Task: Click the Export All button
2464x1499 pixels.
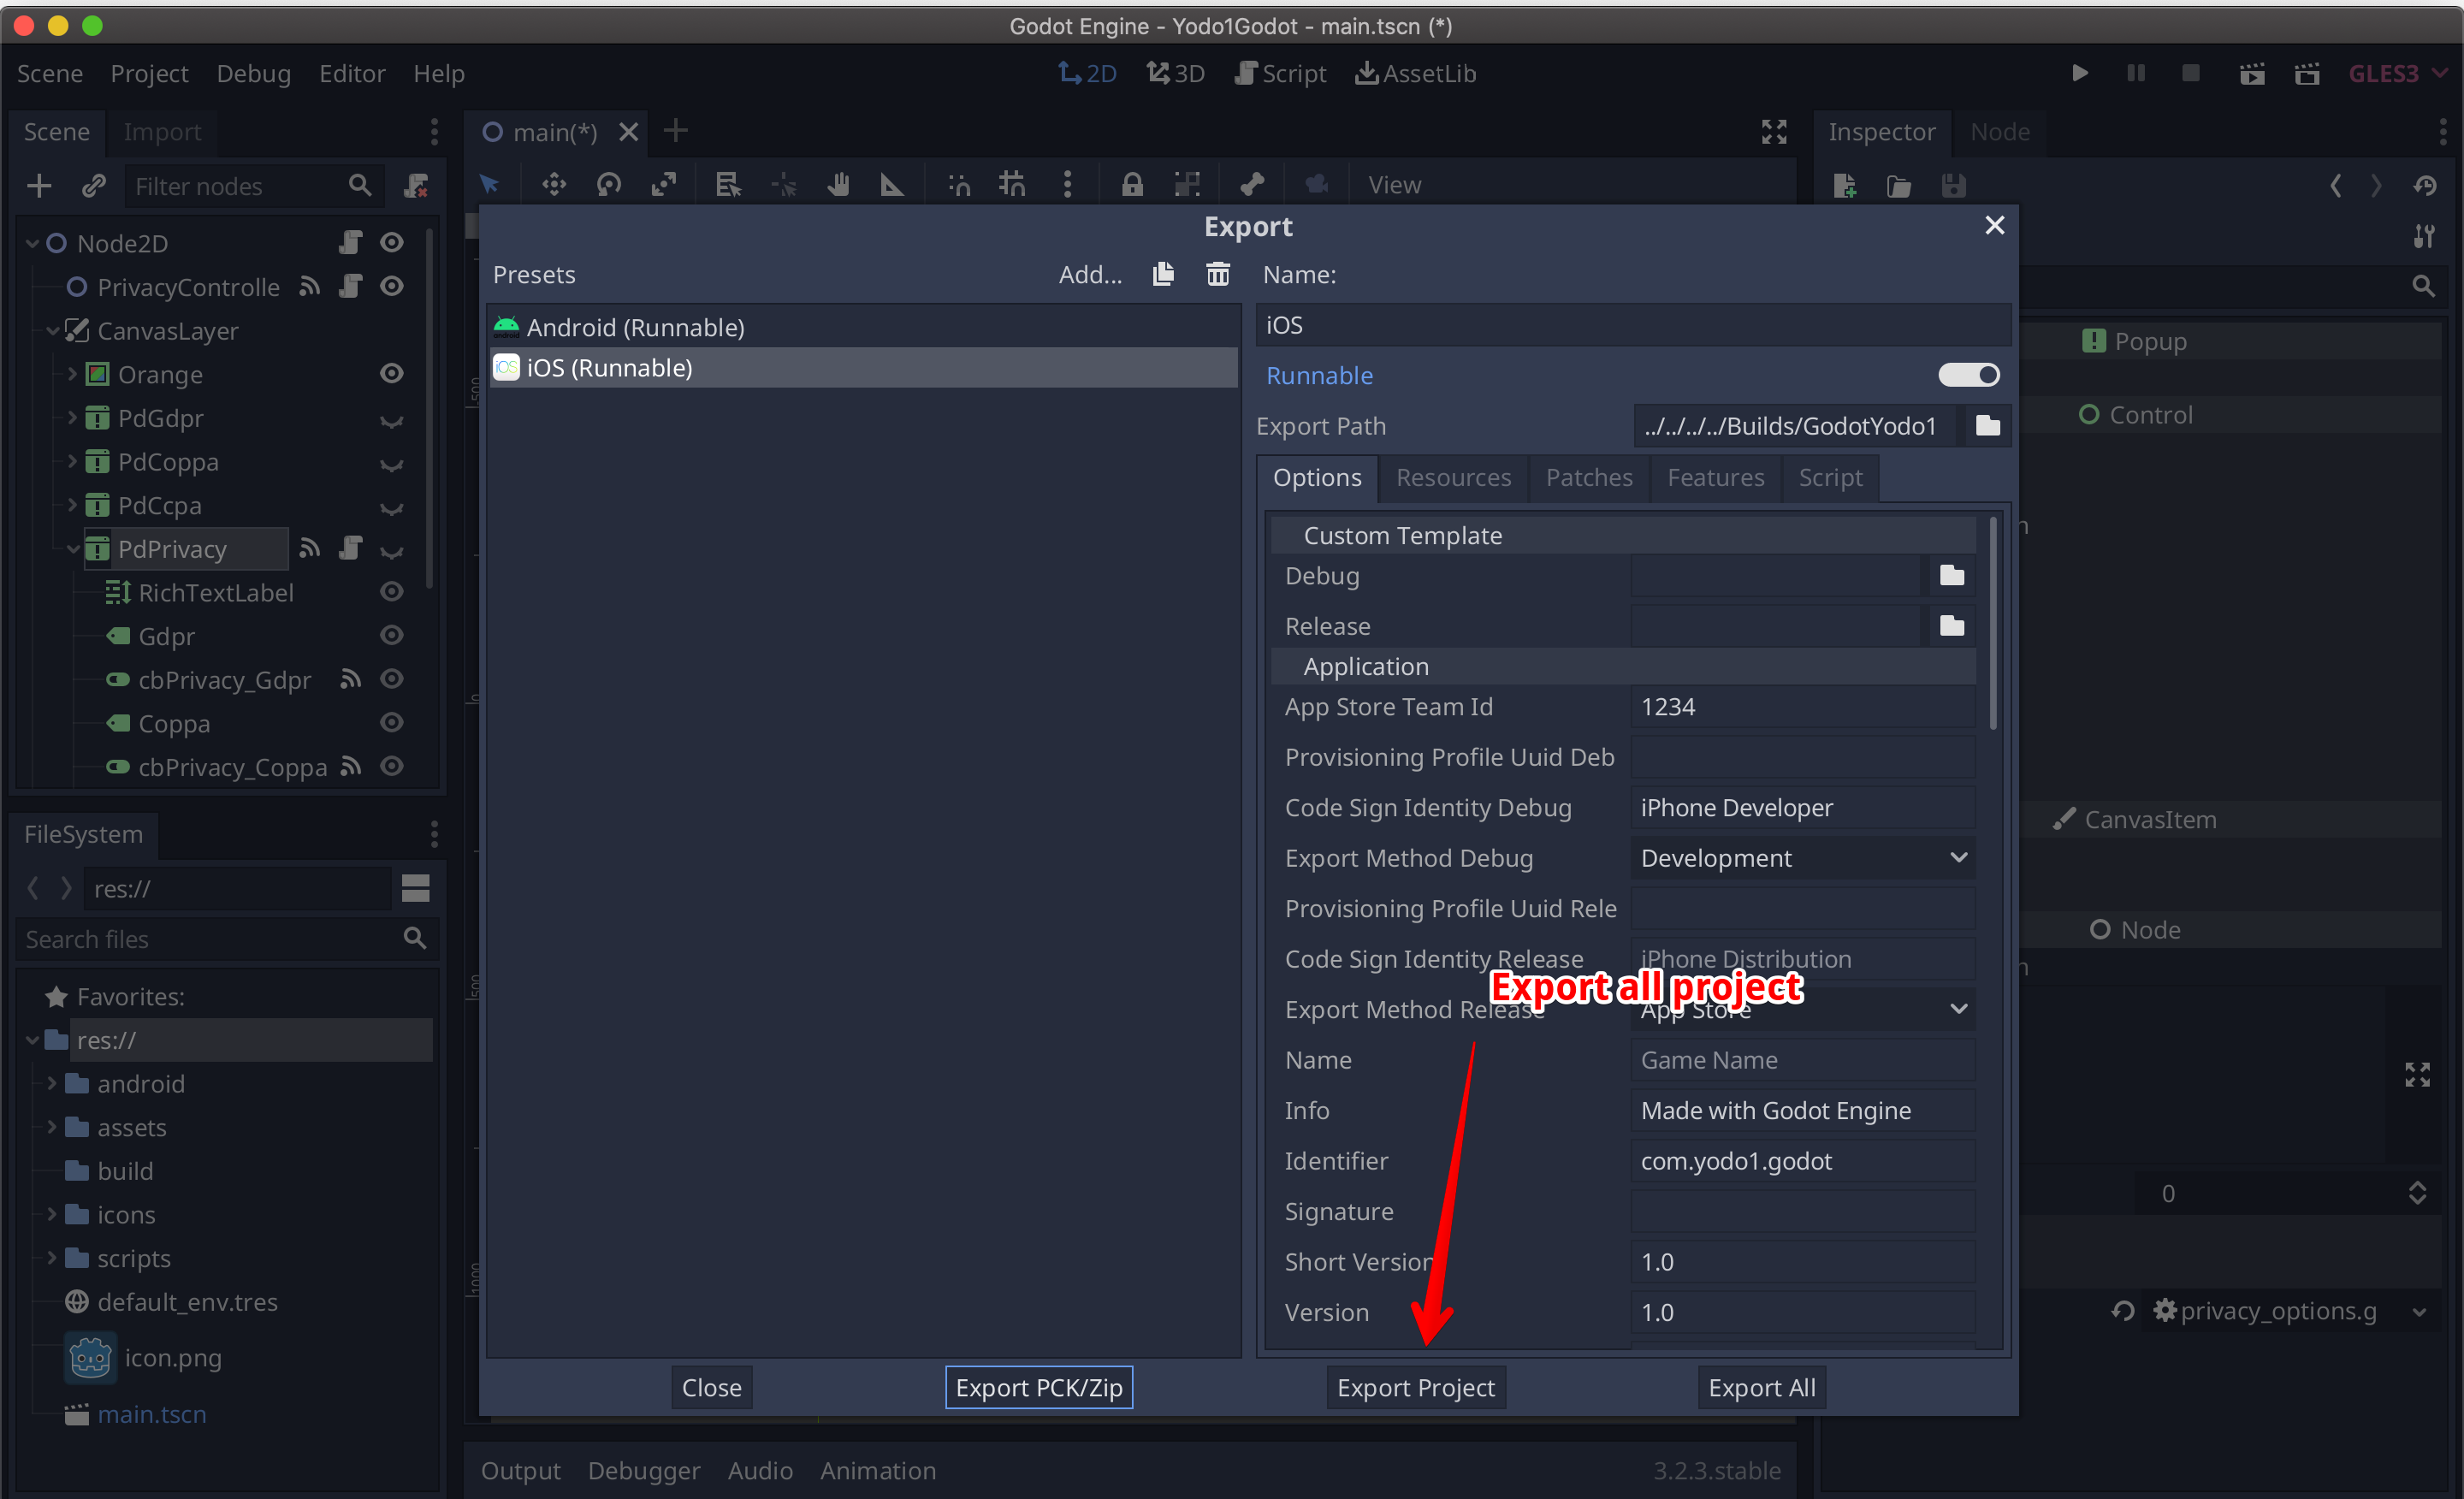Action: click(1761, 1388)
